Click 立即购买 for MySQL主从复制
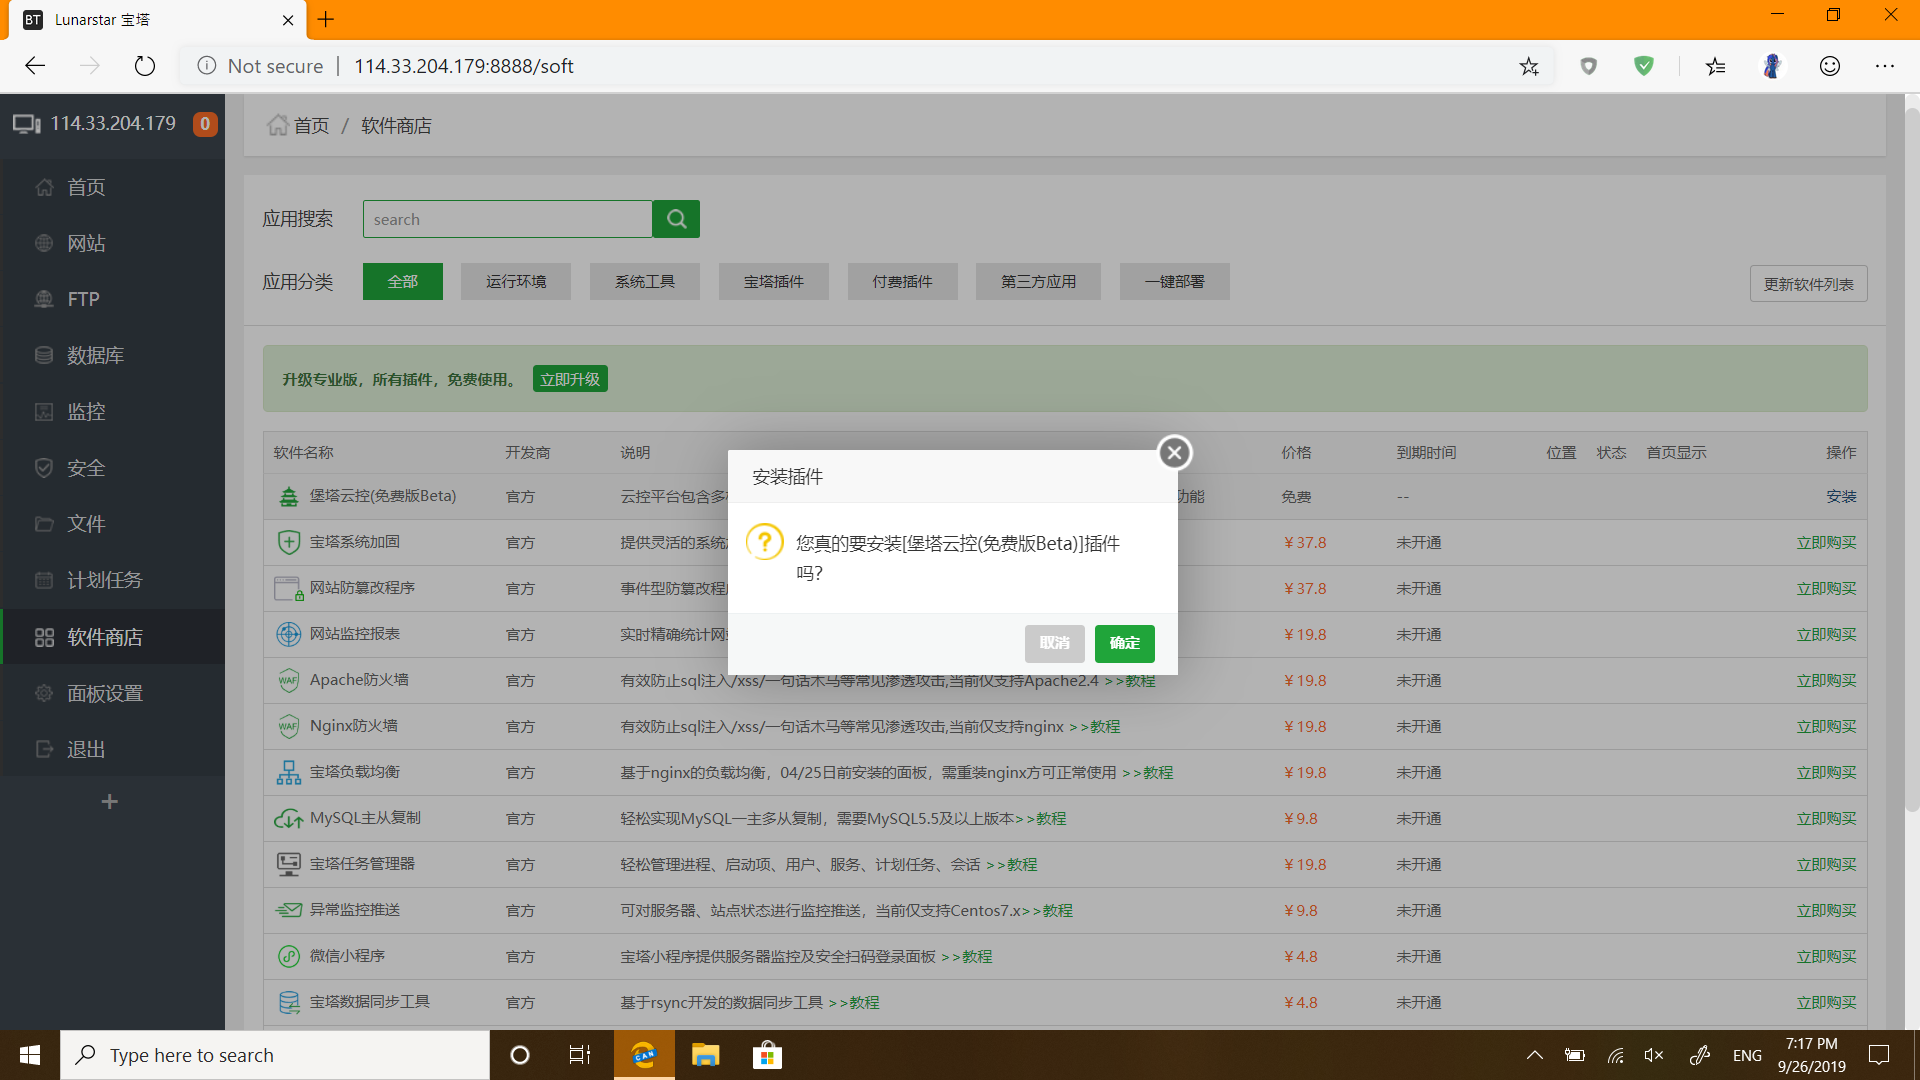Screen dimensions: 1920x1080 (x=1826, y=819)
